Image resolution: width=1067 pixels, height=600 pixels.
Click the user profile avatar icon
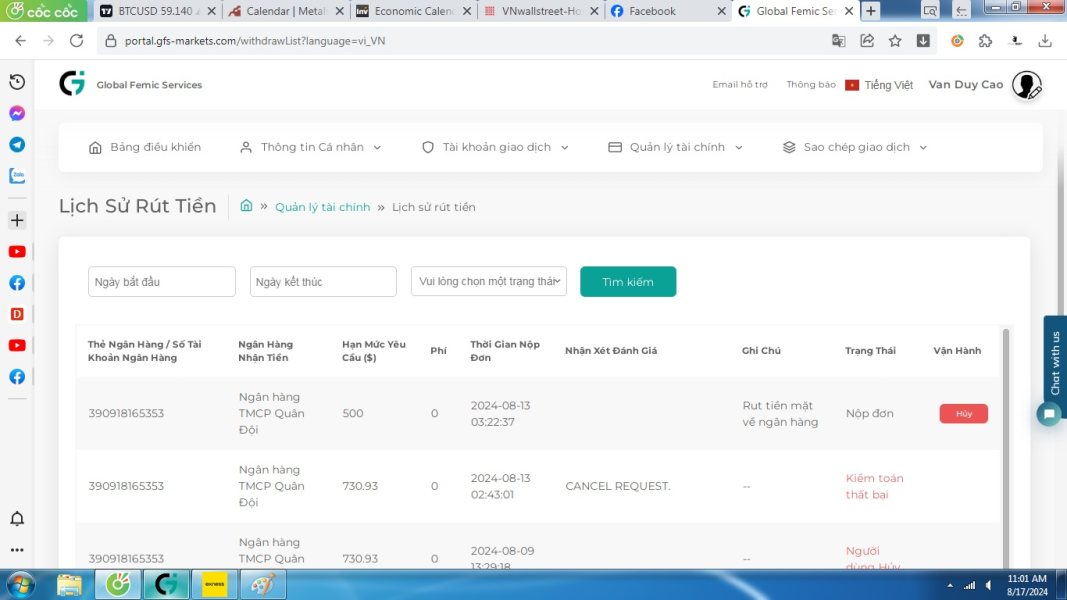pos(1026,85)
